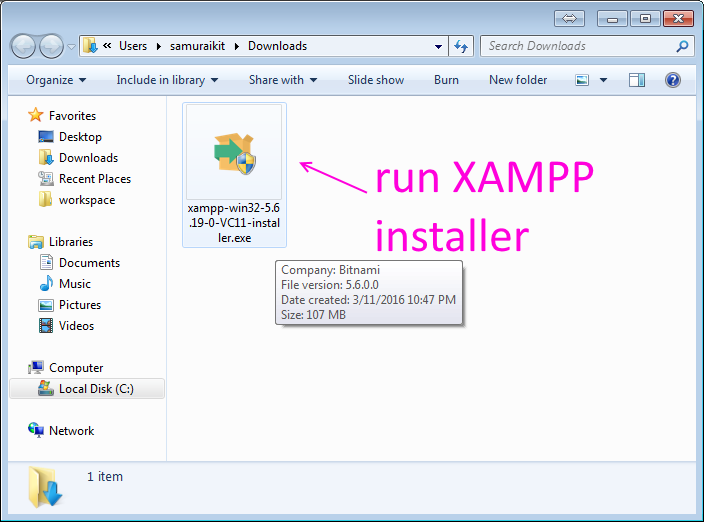Click the details pane Downloads folder icon
Viewport: 704px width, 522px height.
[x=45, y=487]
